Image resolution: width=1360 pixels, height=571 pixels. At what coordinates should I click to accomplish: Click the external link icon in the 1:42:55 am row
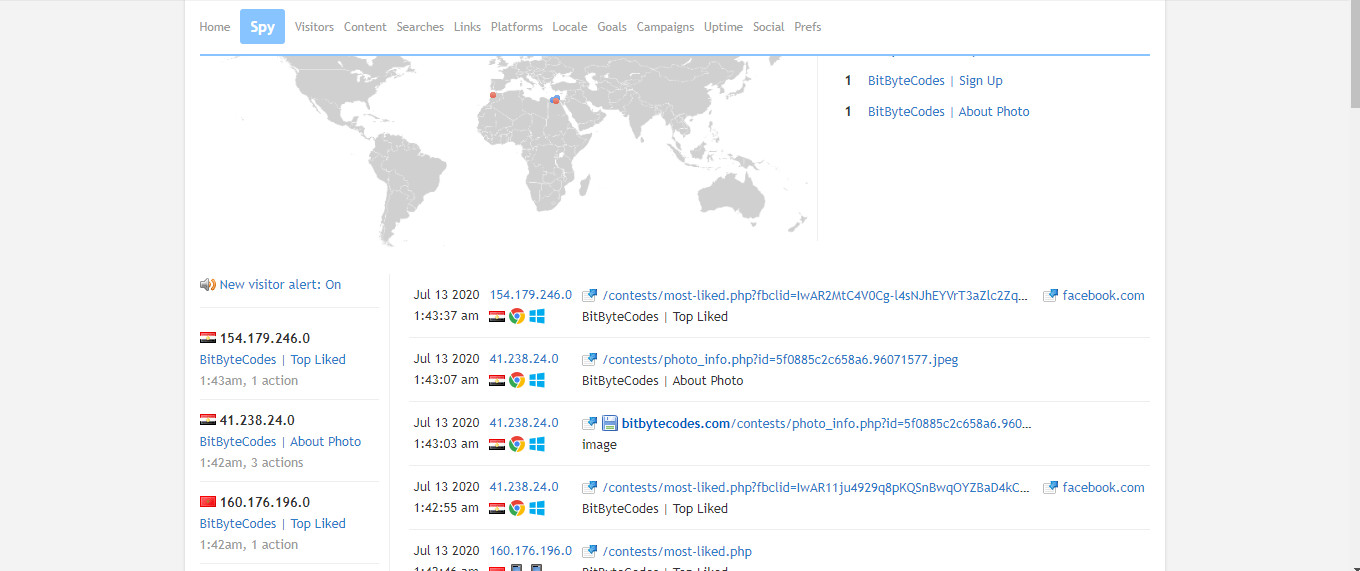coord(590,488)
